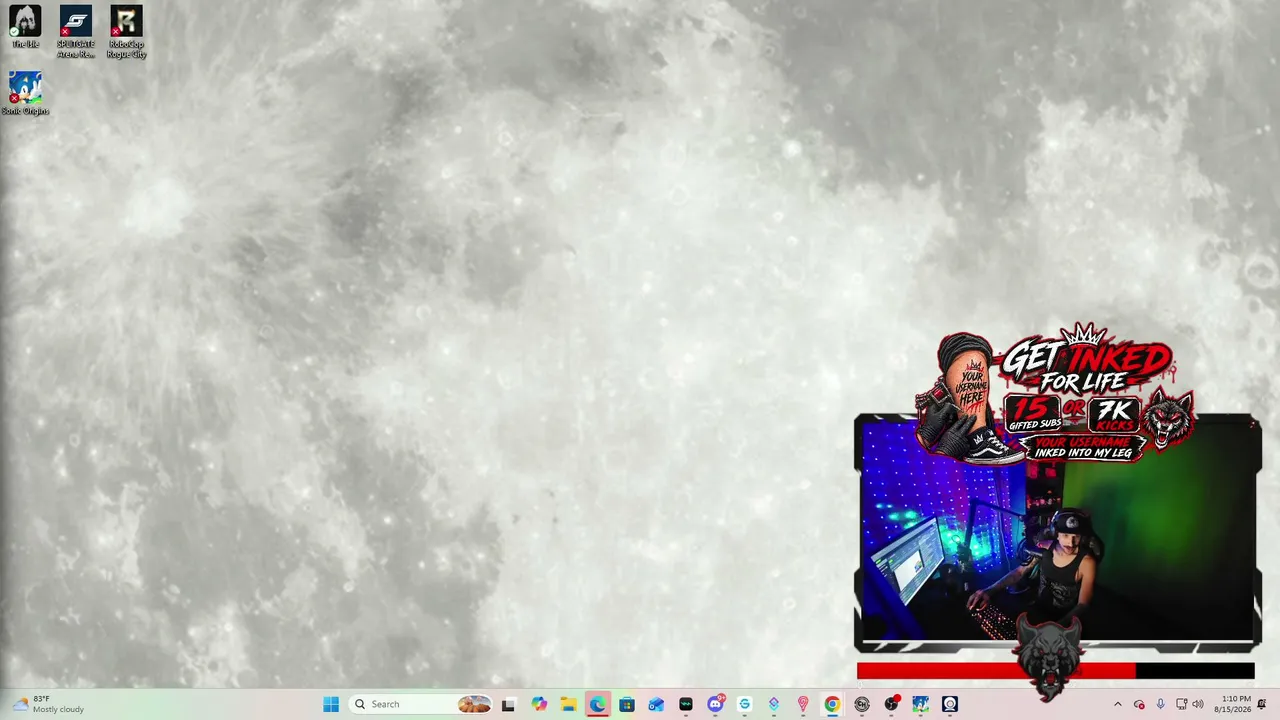Open the webcam app on the taskbar

(950, 704)
